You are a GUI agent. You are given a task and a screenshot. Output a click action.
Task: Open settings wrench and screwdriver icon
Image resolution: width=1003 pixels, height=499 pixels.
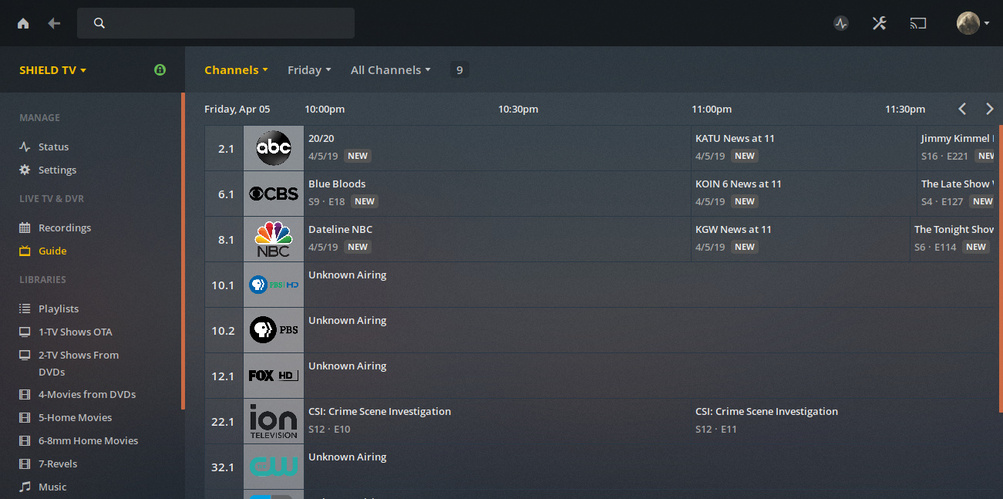point(879,24)
